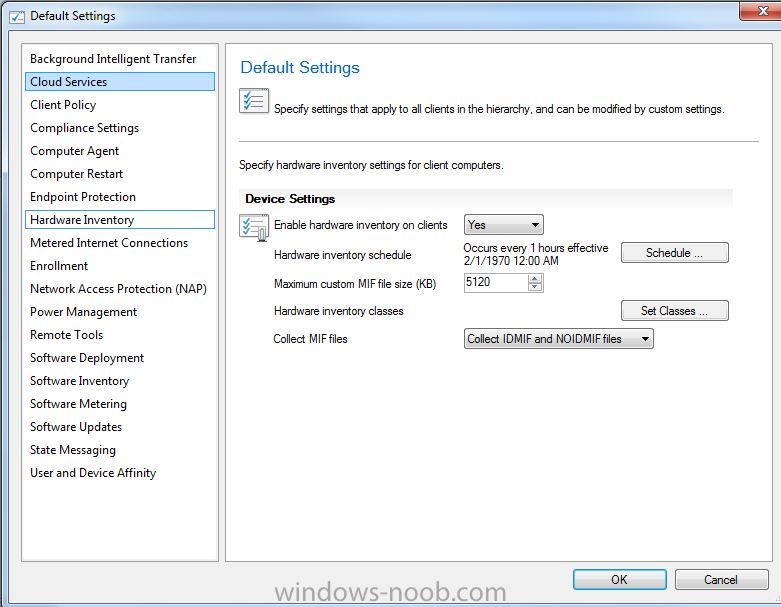Image resolution: width=781 pixels, height=607 pixels.
Task: Click the Default Settings blue heading
Action: [300, 68]
